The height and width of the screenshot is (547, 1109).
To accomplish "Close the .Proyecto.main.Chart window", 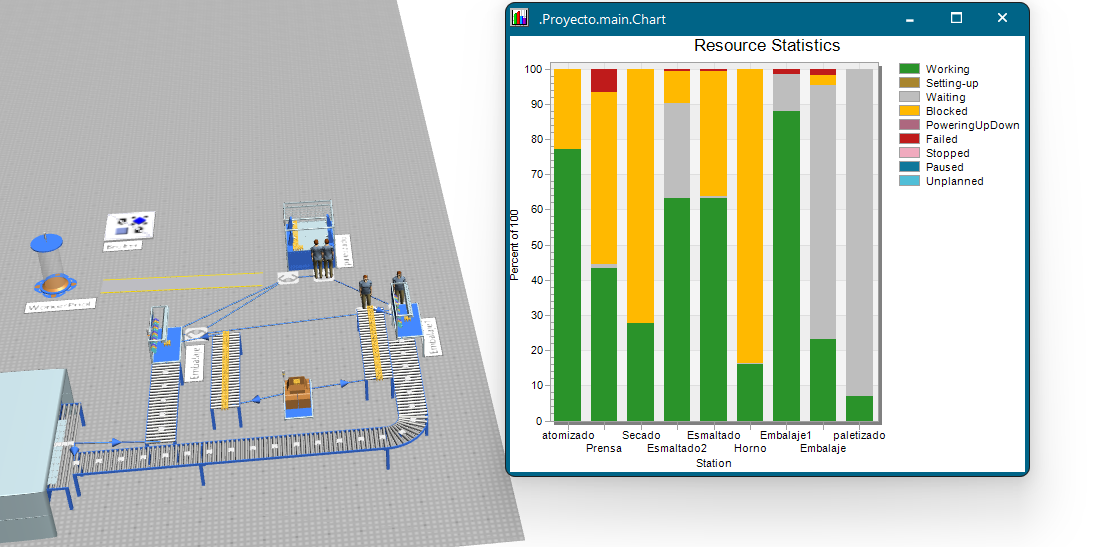I will (x=1002, y=18).
